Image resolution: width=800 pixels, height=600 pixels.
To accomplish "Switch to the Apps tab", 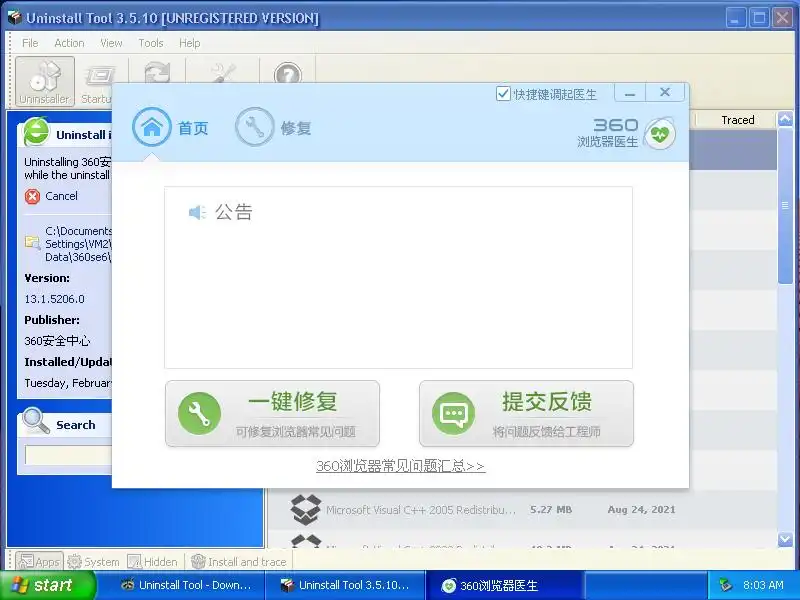I will point(40,562).
